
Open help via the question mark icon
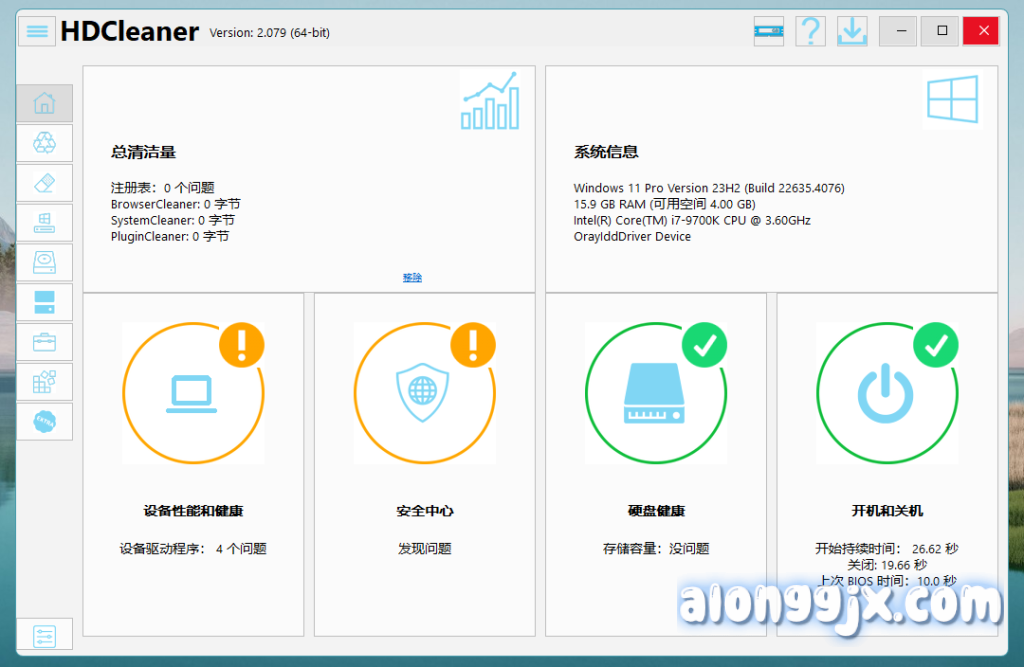810,31
